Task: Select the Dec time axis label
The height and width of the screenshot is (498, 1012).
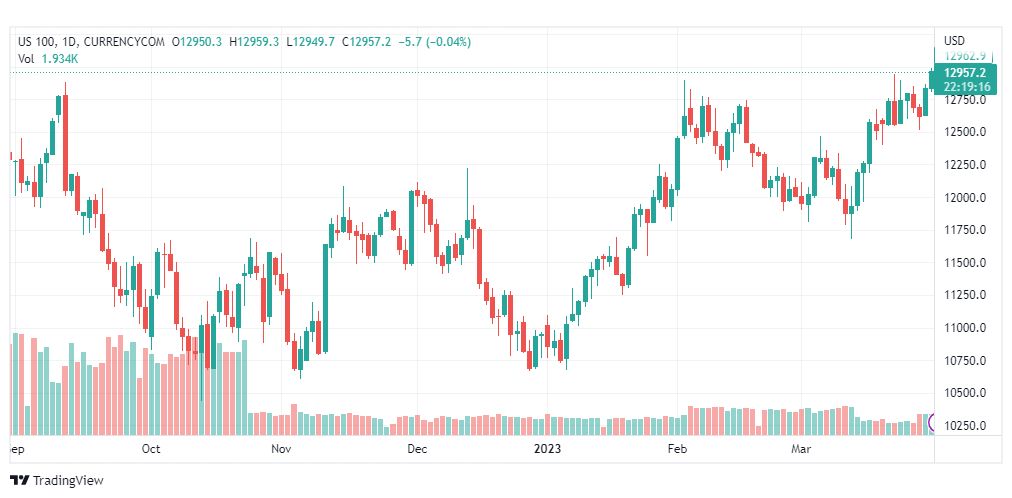Action: tap(418, 449)
